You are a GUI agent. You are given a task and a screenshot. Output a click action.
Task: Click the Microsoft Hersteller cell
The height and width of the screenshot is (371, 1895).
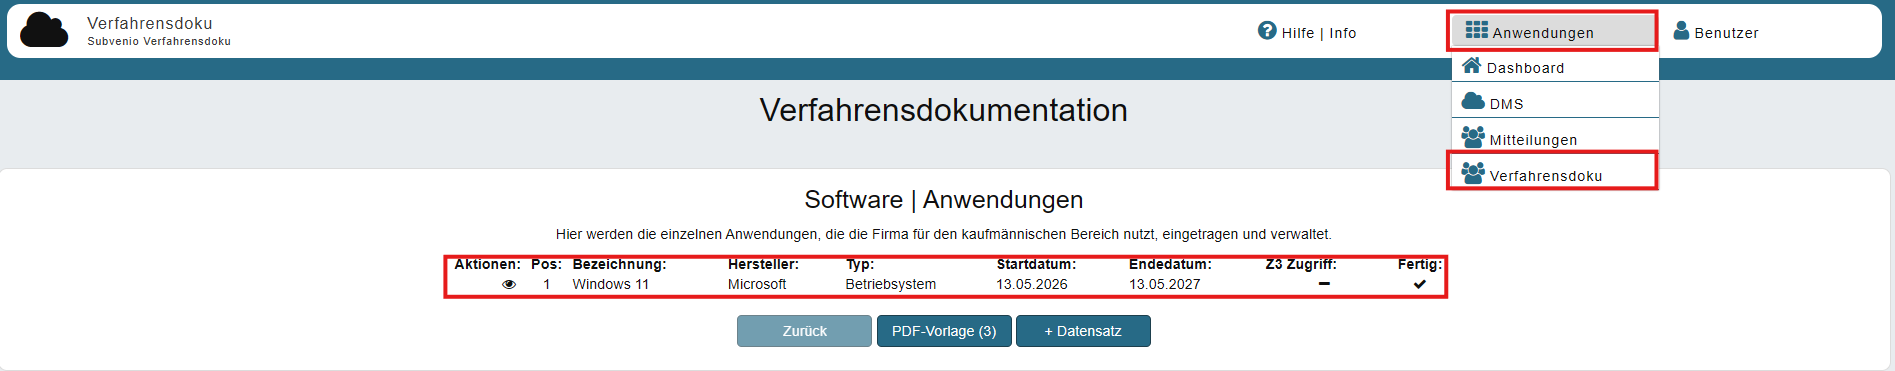[x=757, y=284]
